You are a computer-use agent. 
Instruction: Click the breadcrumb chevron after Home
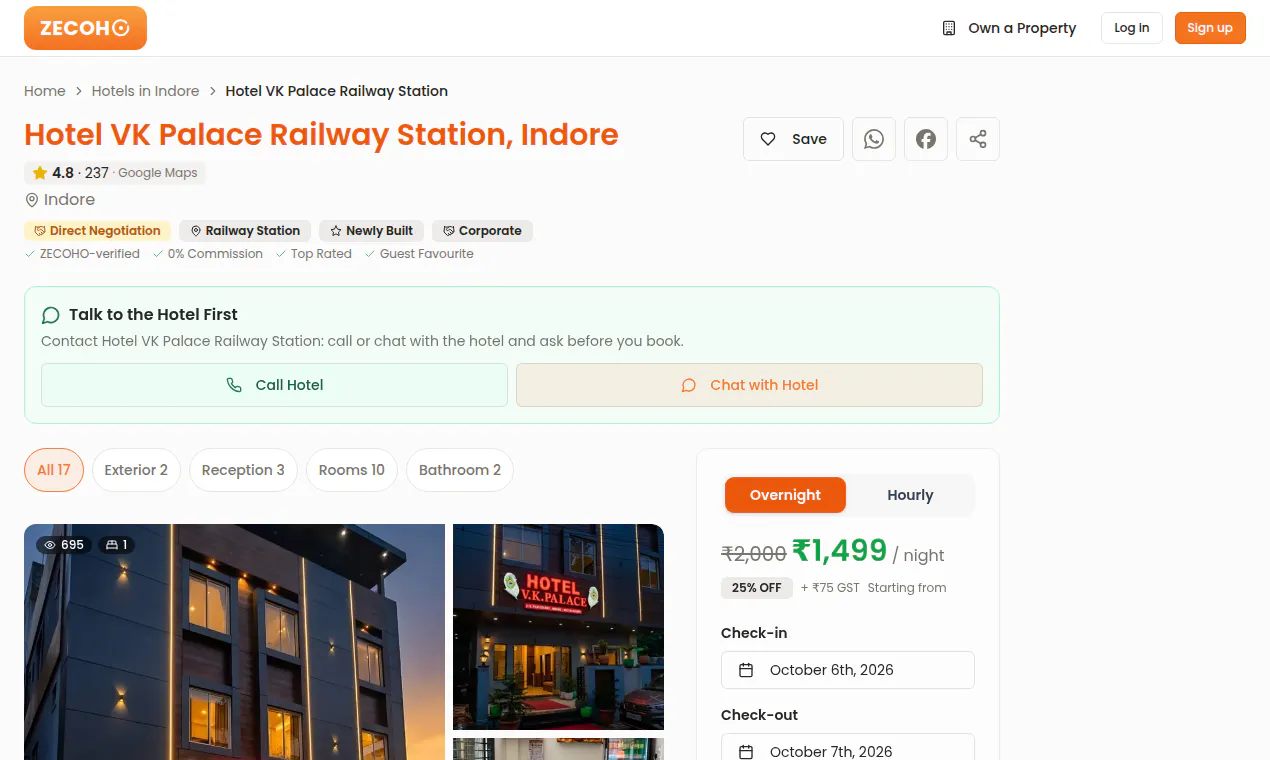click(x=79, y=91)
